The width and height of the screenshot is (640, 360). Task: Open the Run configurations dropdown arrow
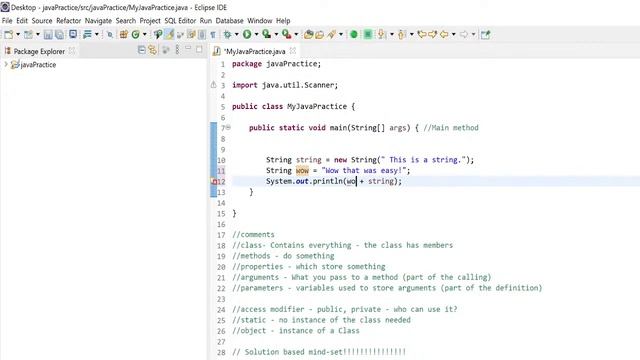click(x=256, y=35)
